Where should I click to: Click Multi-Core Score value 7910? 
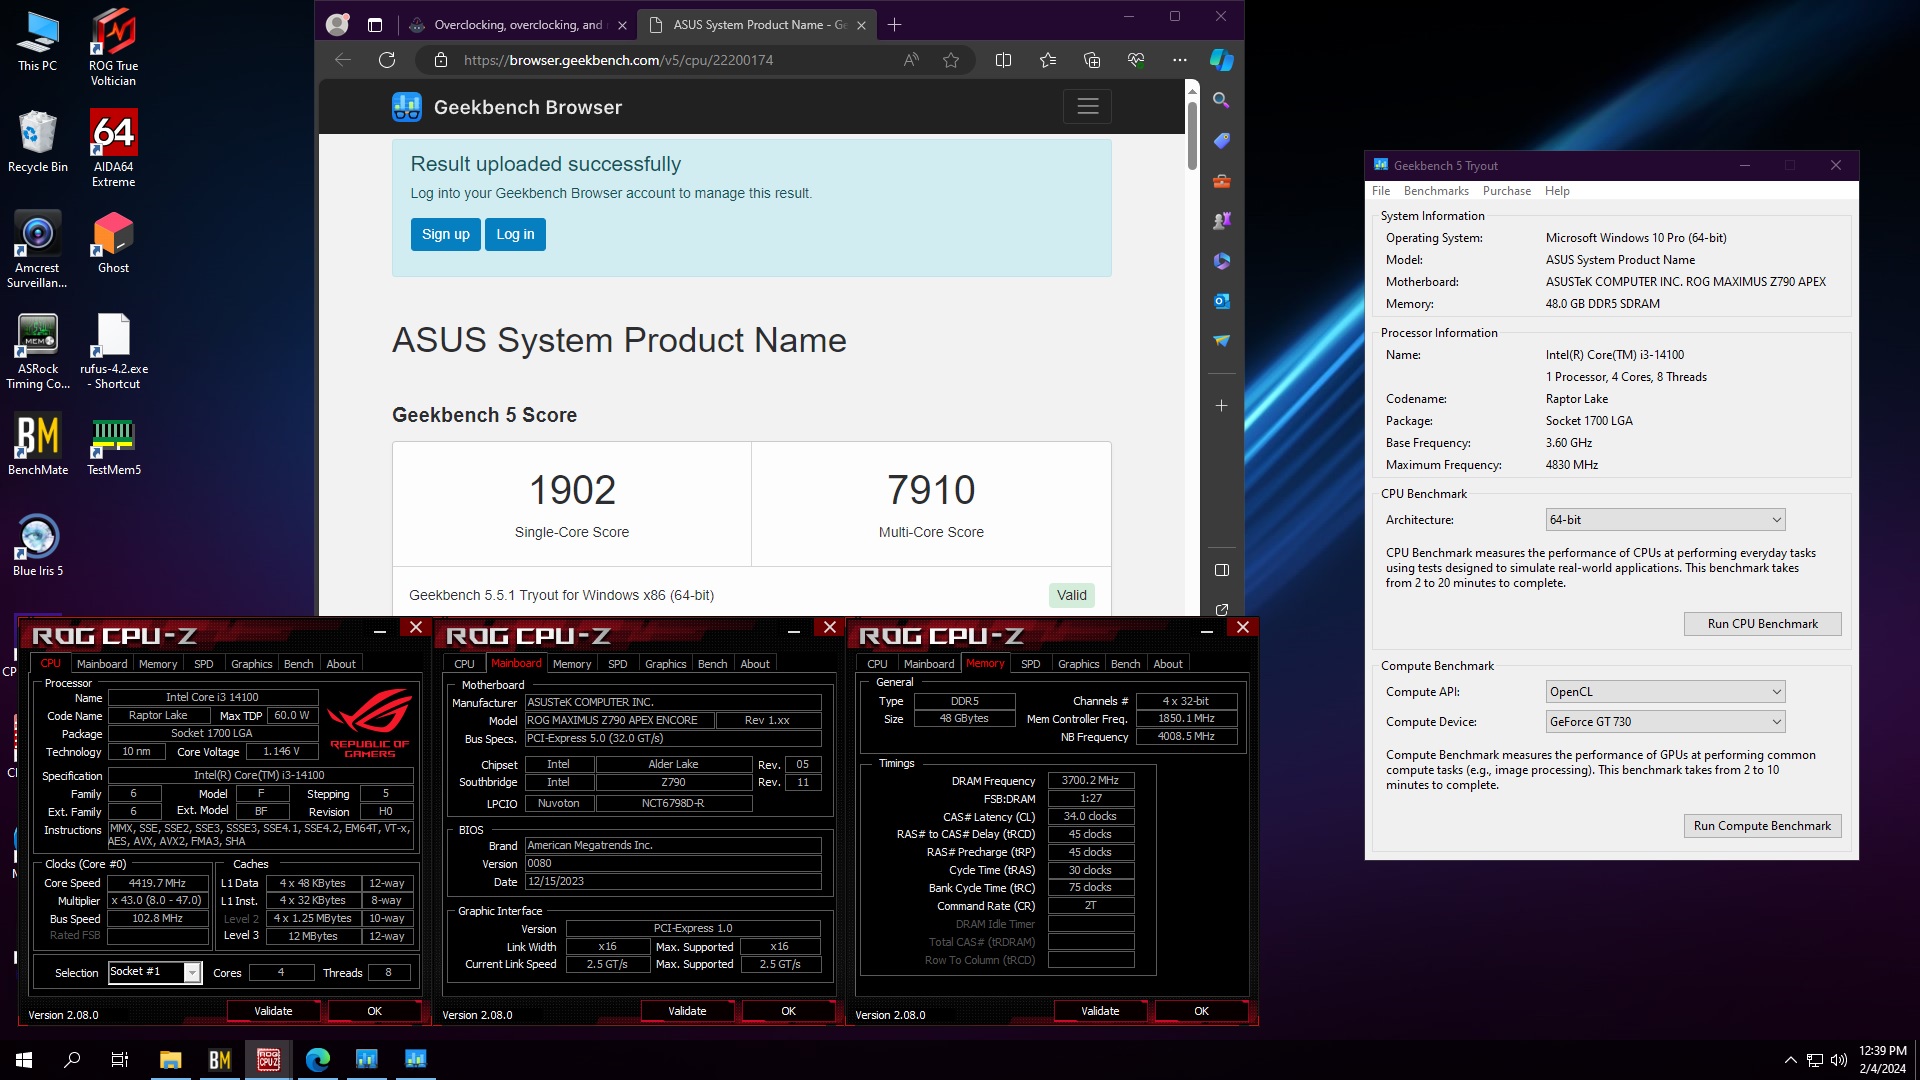click(931, 490)
